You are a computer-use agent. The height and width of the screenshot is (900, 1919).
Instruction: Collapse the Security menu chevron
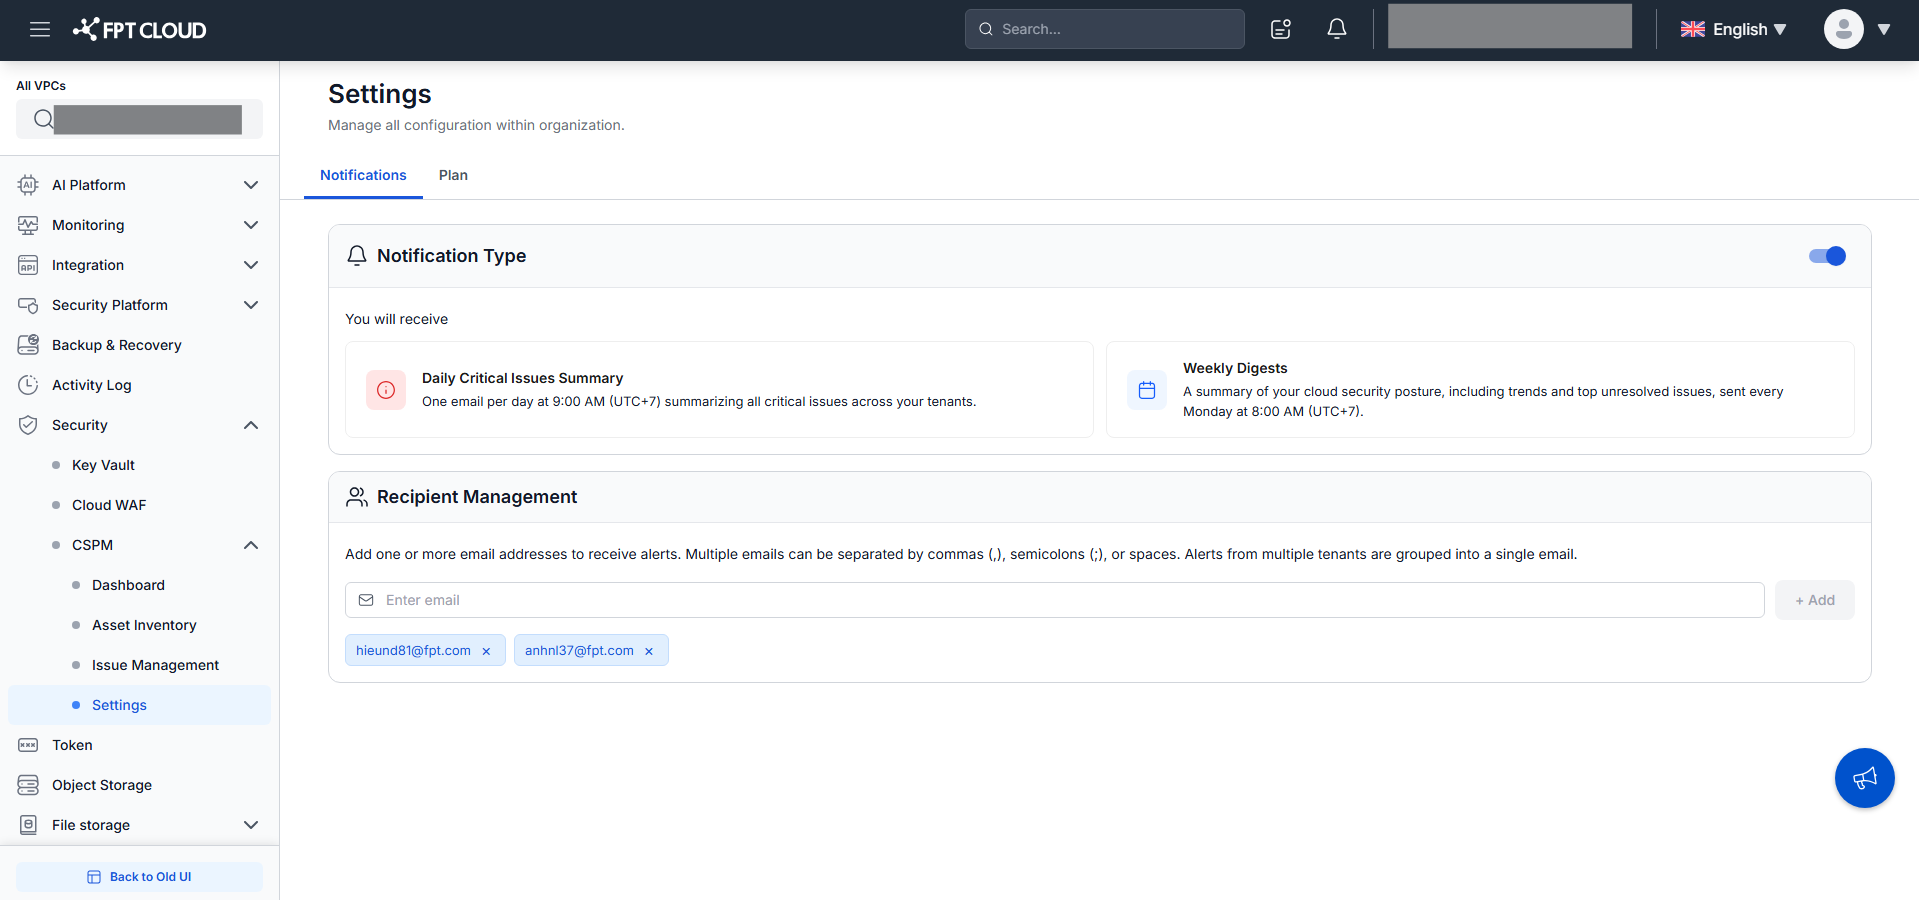click(251, 425)
